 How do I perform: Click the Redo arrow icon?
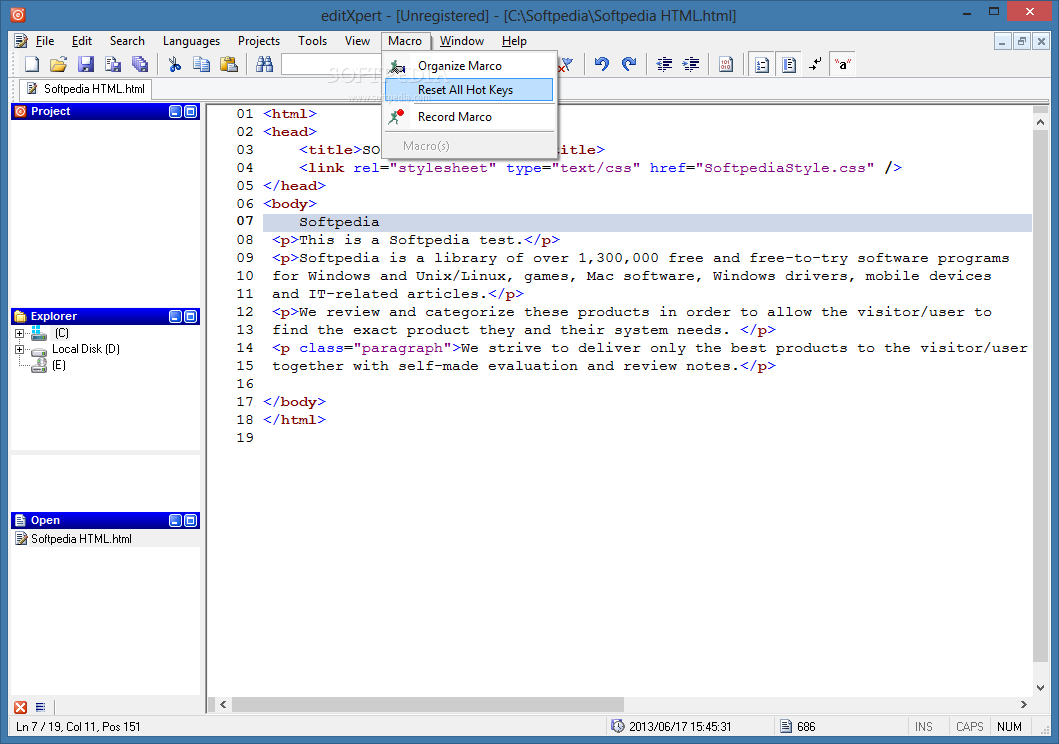coord(629,64)
